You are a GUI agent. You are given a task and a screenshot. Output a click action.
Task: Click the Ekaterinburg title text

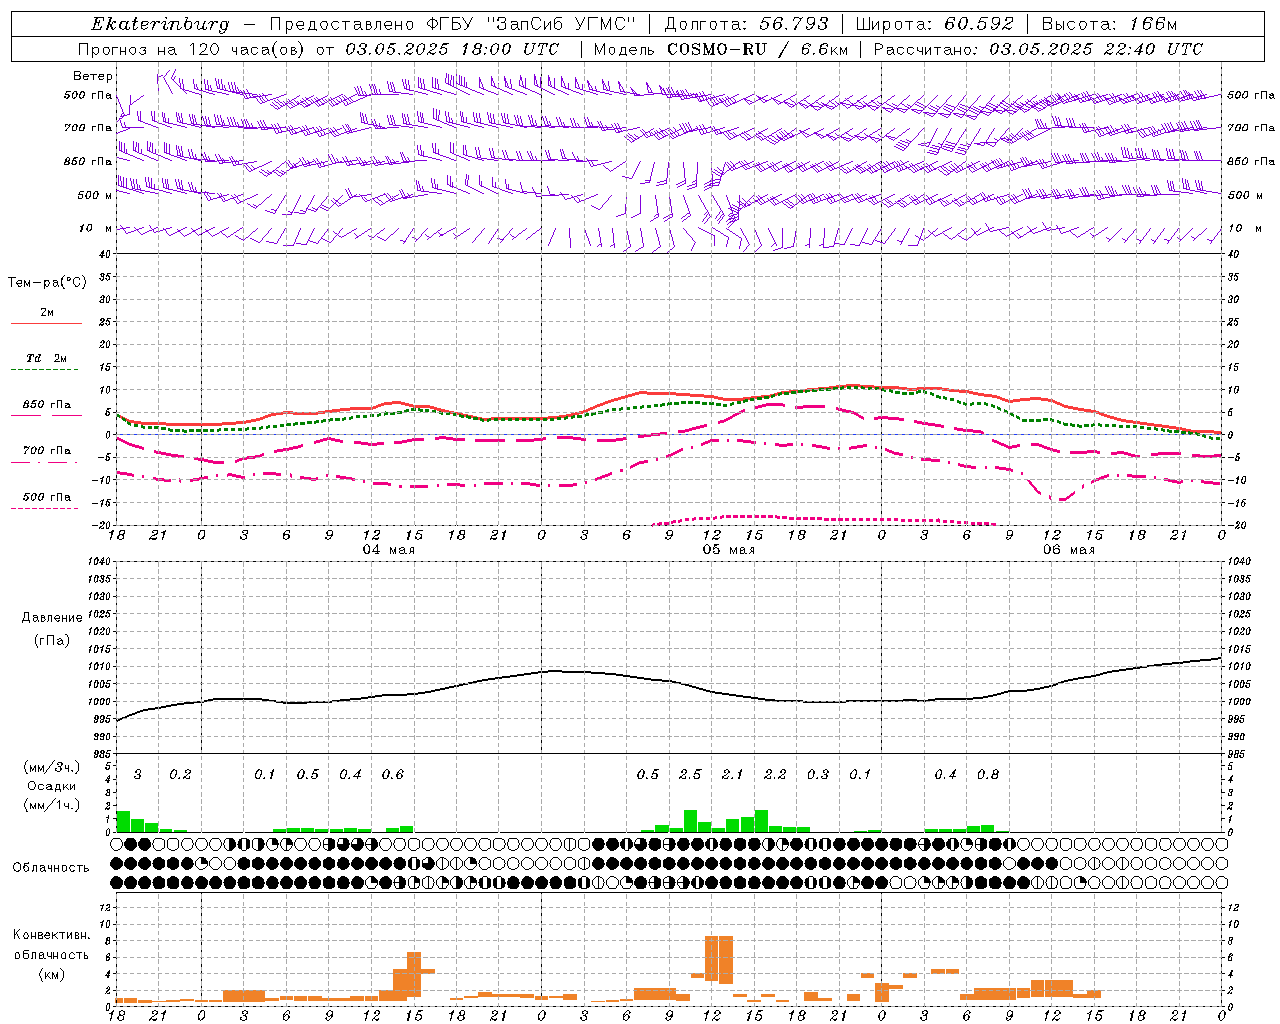[x=160, y=24]
